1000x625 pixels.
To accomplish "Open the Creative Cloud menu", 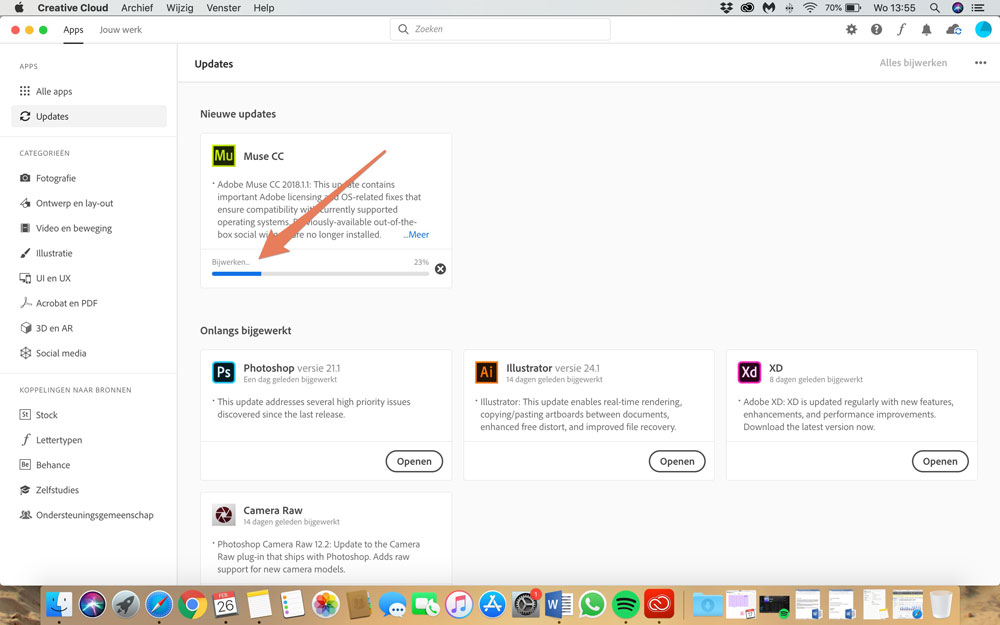I will tap(73, 8).
